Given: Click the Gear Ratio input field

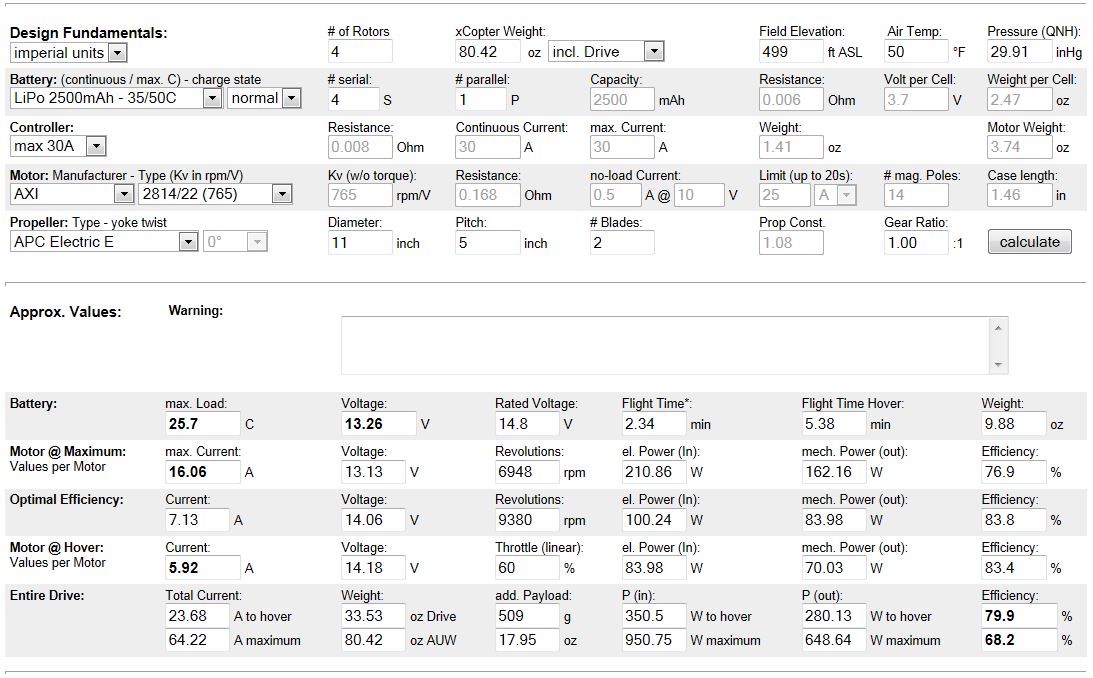Looking at the screenshot, I should [x=915, y=242].
